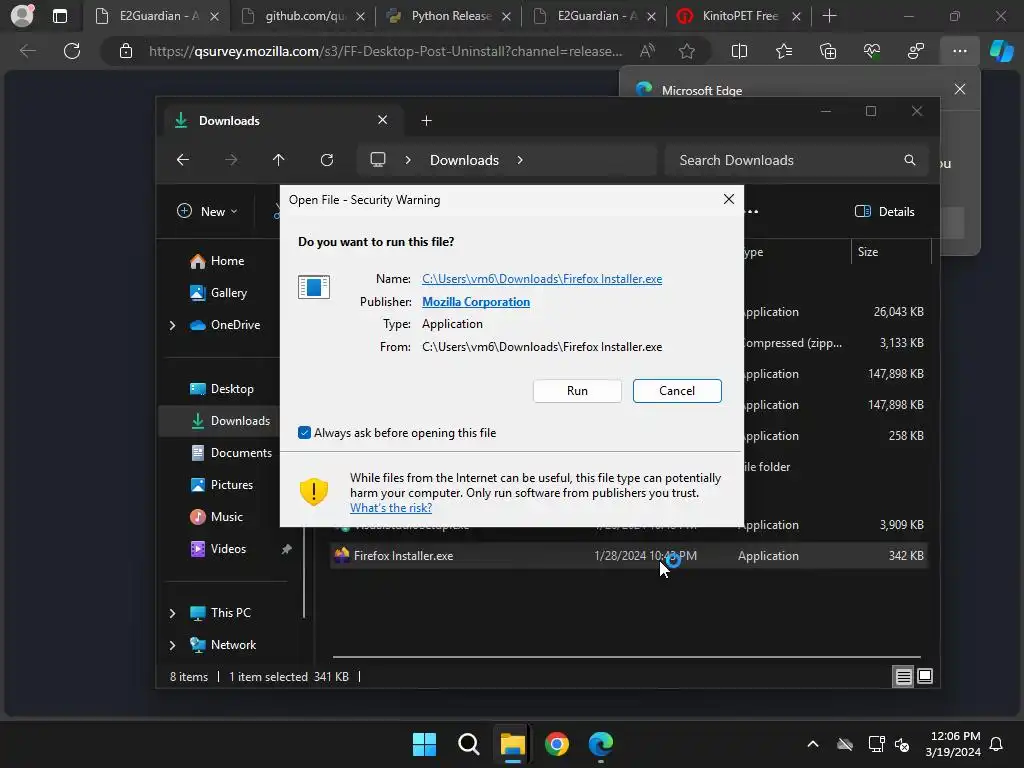This screenshot has height=768, width=1024.
Task: Open the Windows Start menu
Action: [x=424, y=744]
